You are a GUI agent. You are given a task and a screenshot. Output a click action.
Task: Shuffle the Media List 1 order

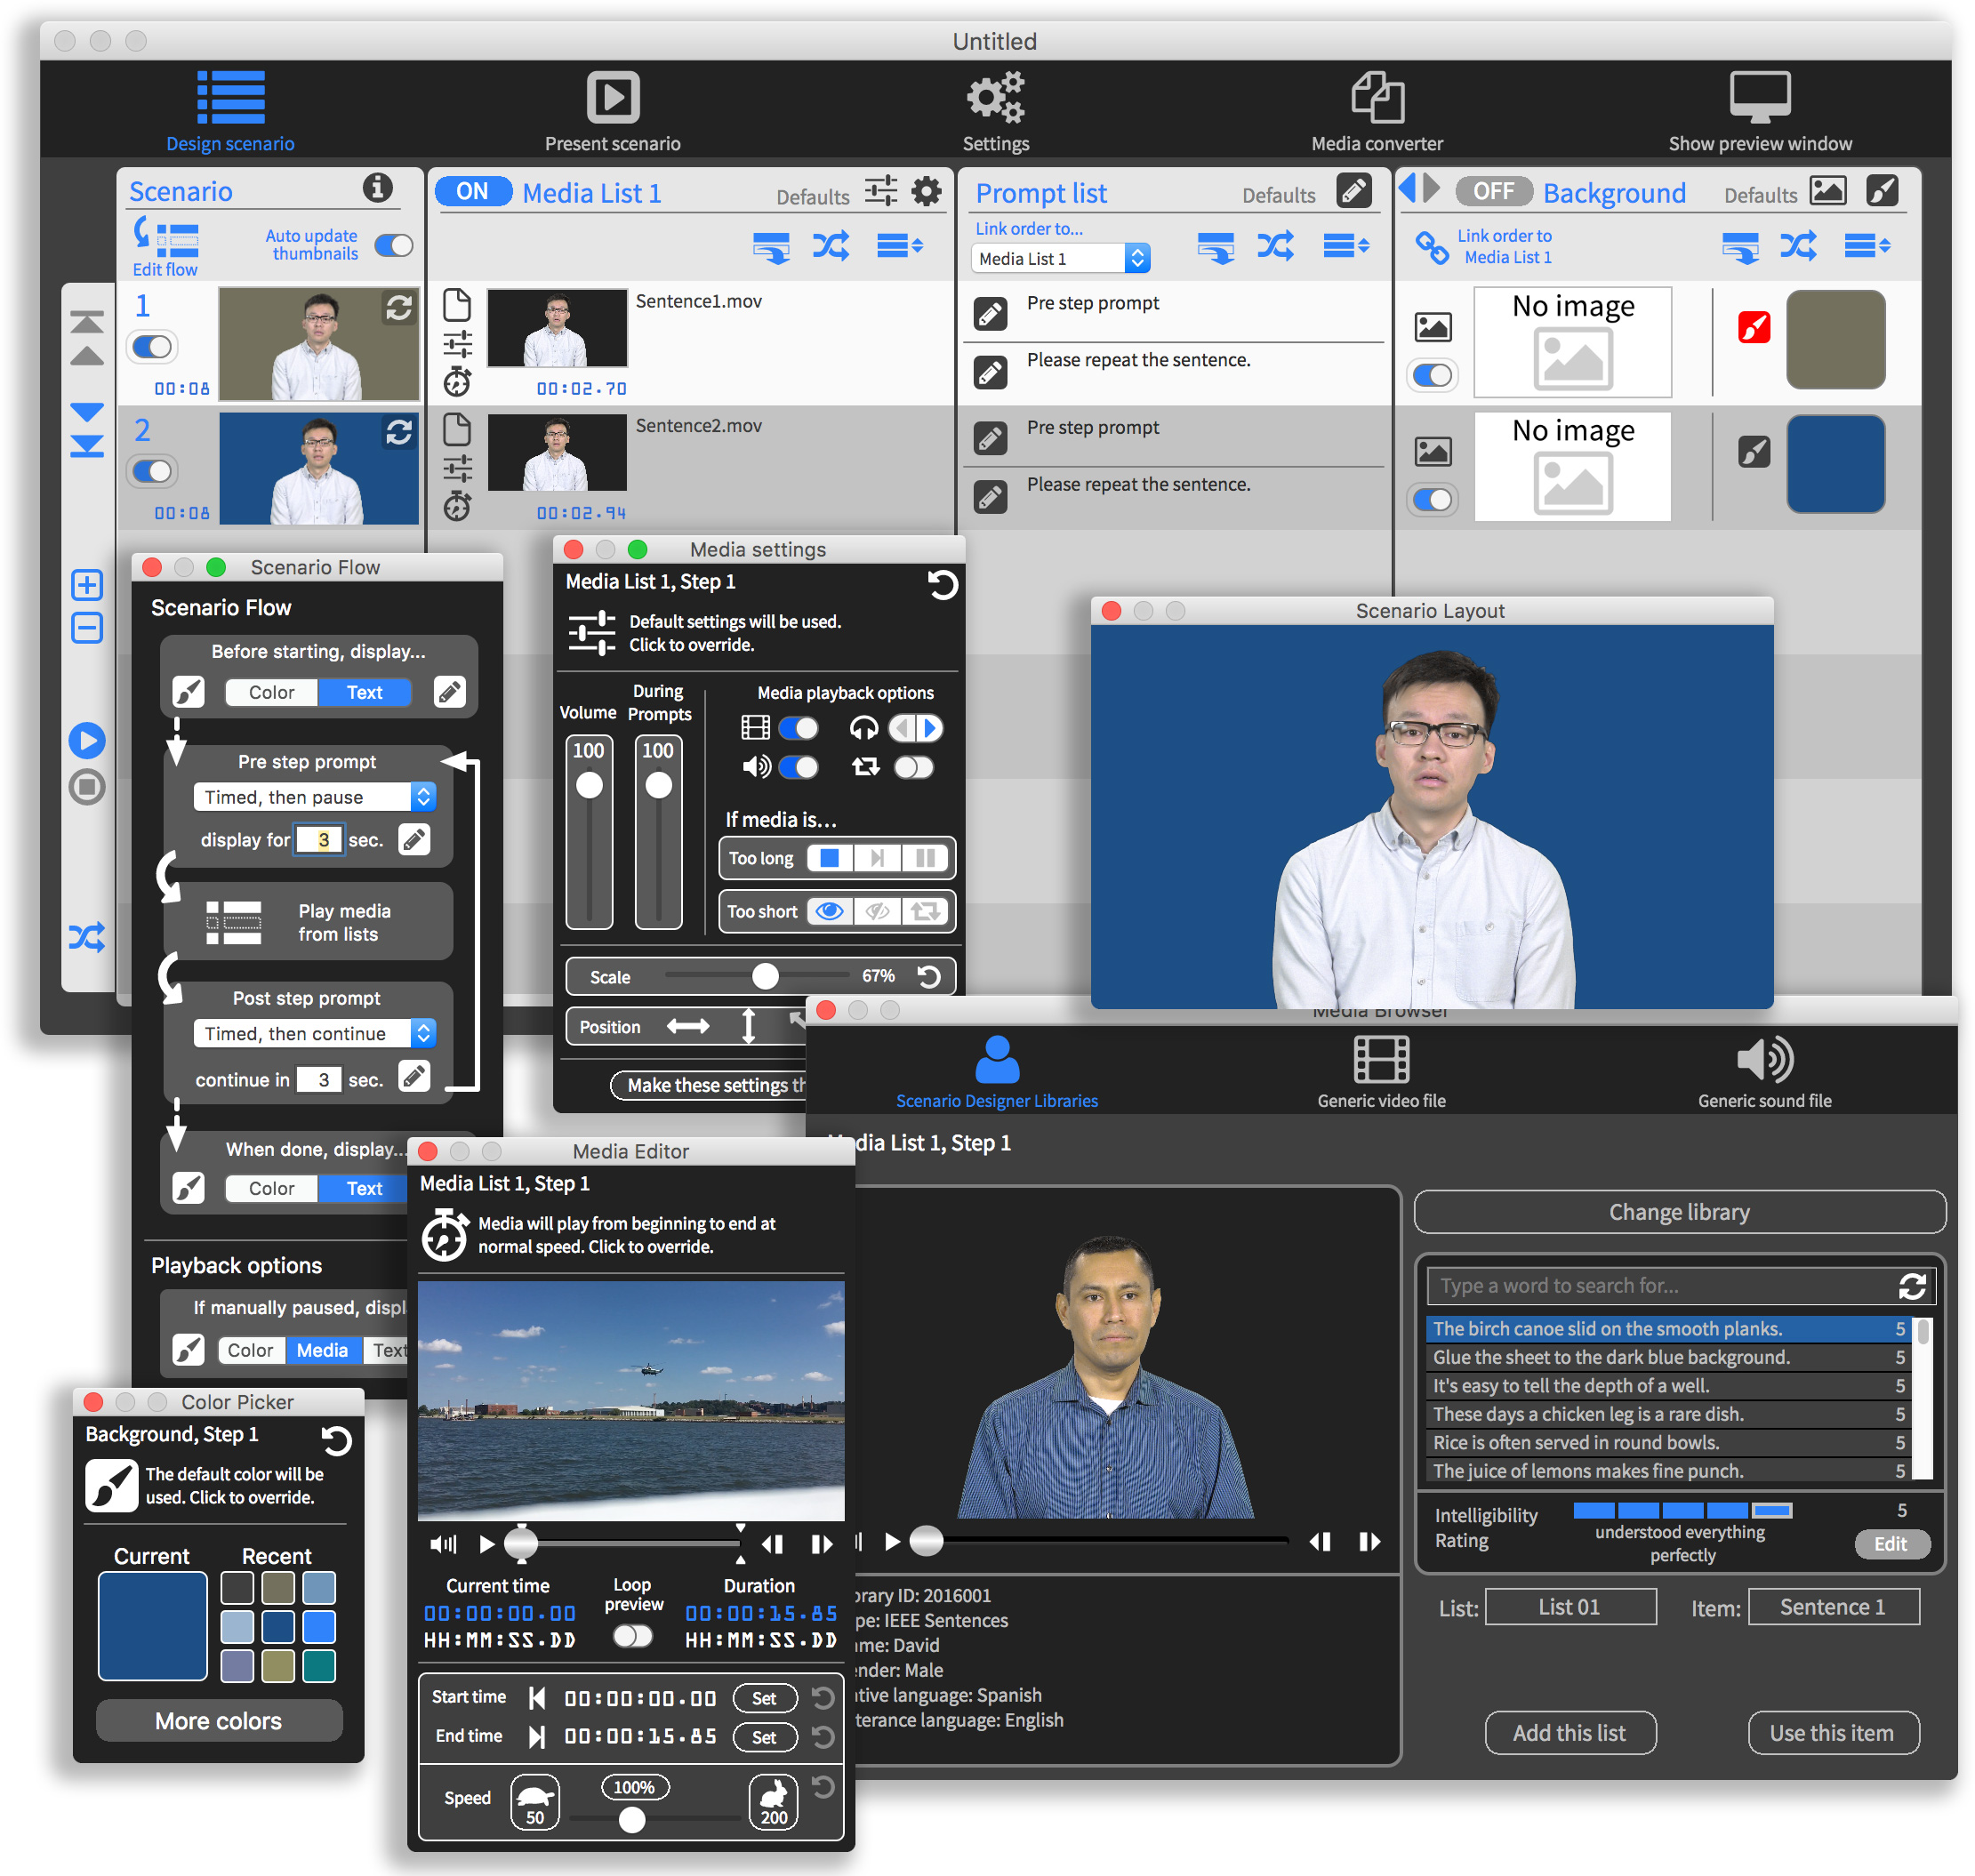point(830,246)
